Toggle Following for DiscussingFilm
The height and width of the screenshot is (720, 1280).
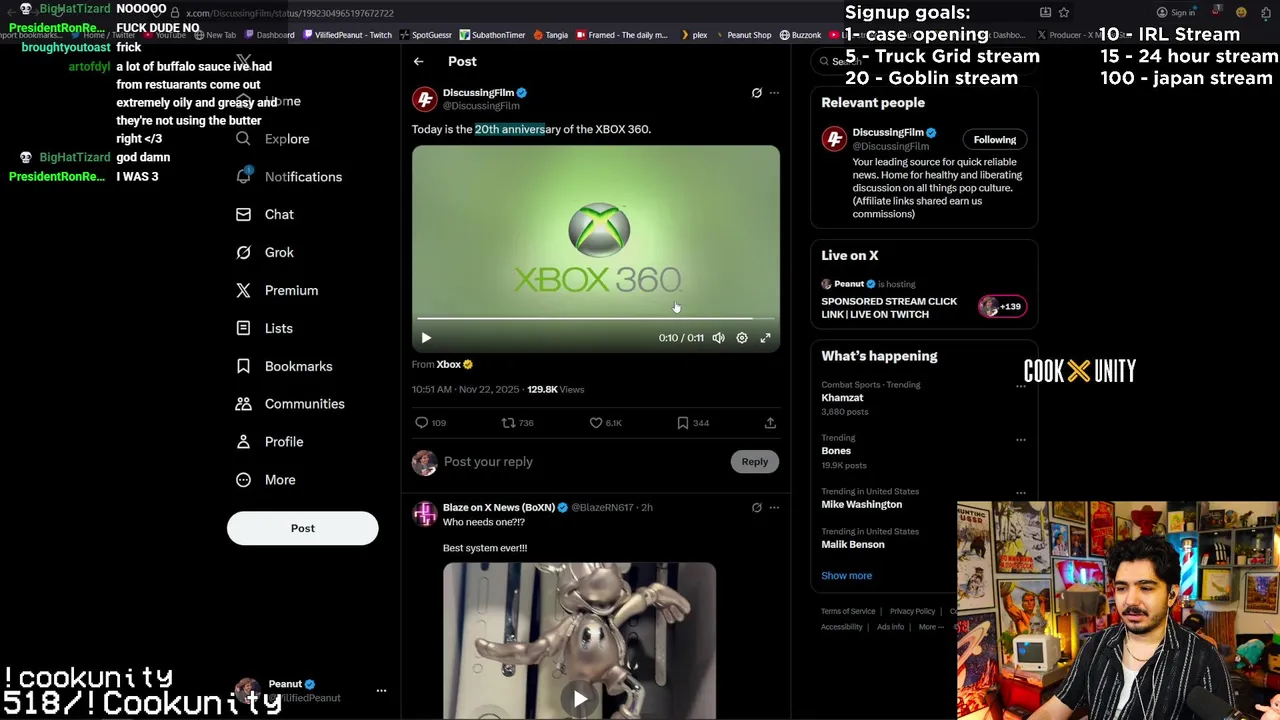(x=995, y=140)
